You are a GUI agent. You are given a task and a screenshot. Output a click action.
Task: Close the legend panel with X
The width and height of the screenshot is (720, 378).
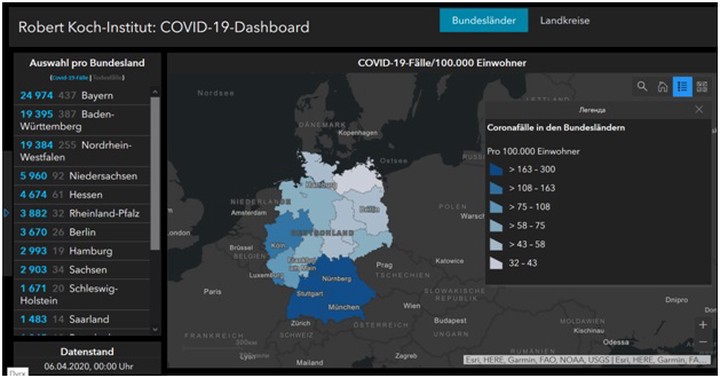(x=699, y=109)
